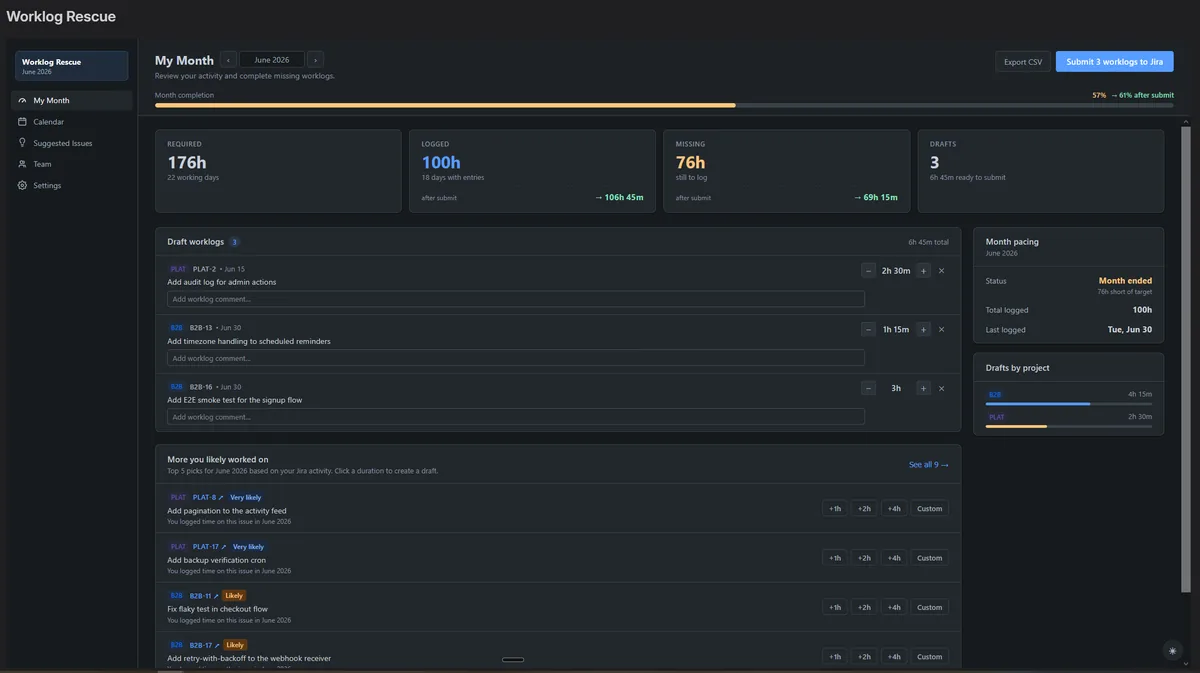Focus B2B-13 worklog comment field

(x=516, y=358)
